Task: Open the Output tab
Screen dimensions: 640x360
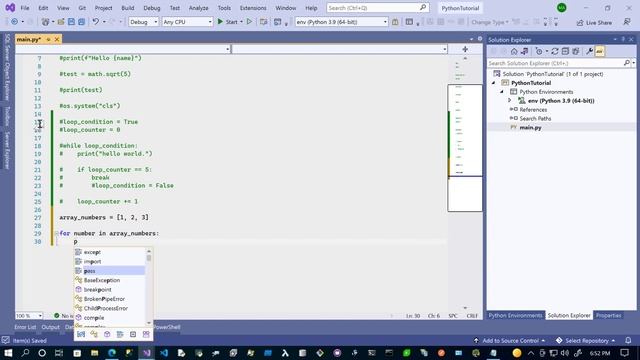Action: [x=51, y=327]
